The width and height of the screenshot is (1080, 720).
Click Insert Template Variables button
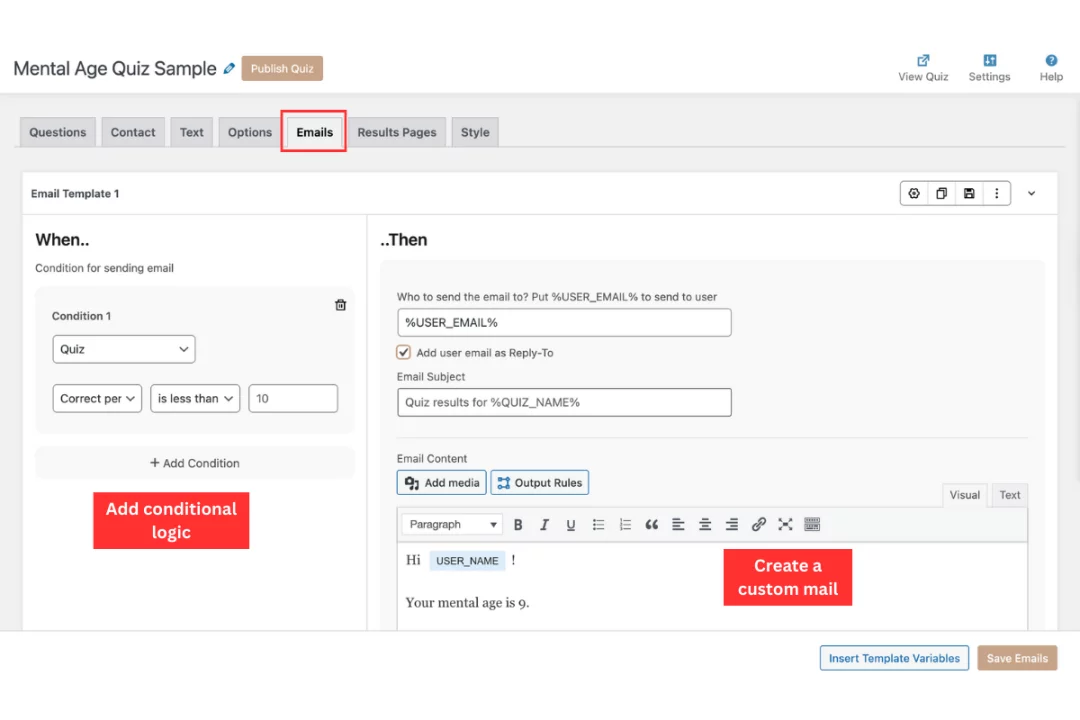point(894,658)
